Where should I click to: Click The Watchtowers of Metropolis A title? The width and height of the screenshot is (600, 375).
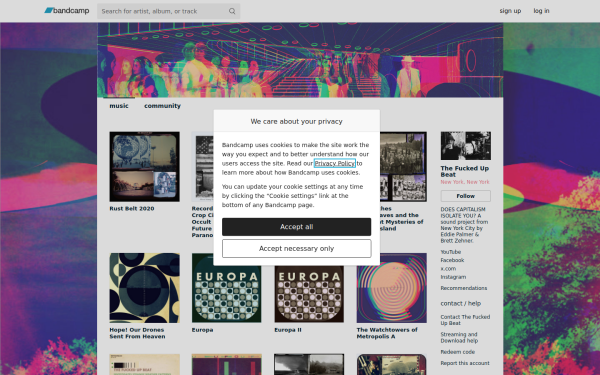[x=387, y=333]
